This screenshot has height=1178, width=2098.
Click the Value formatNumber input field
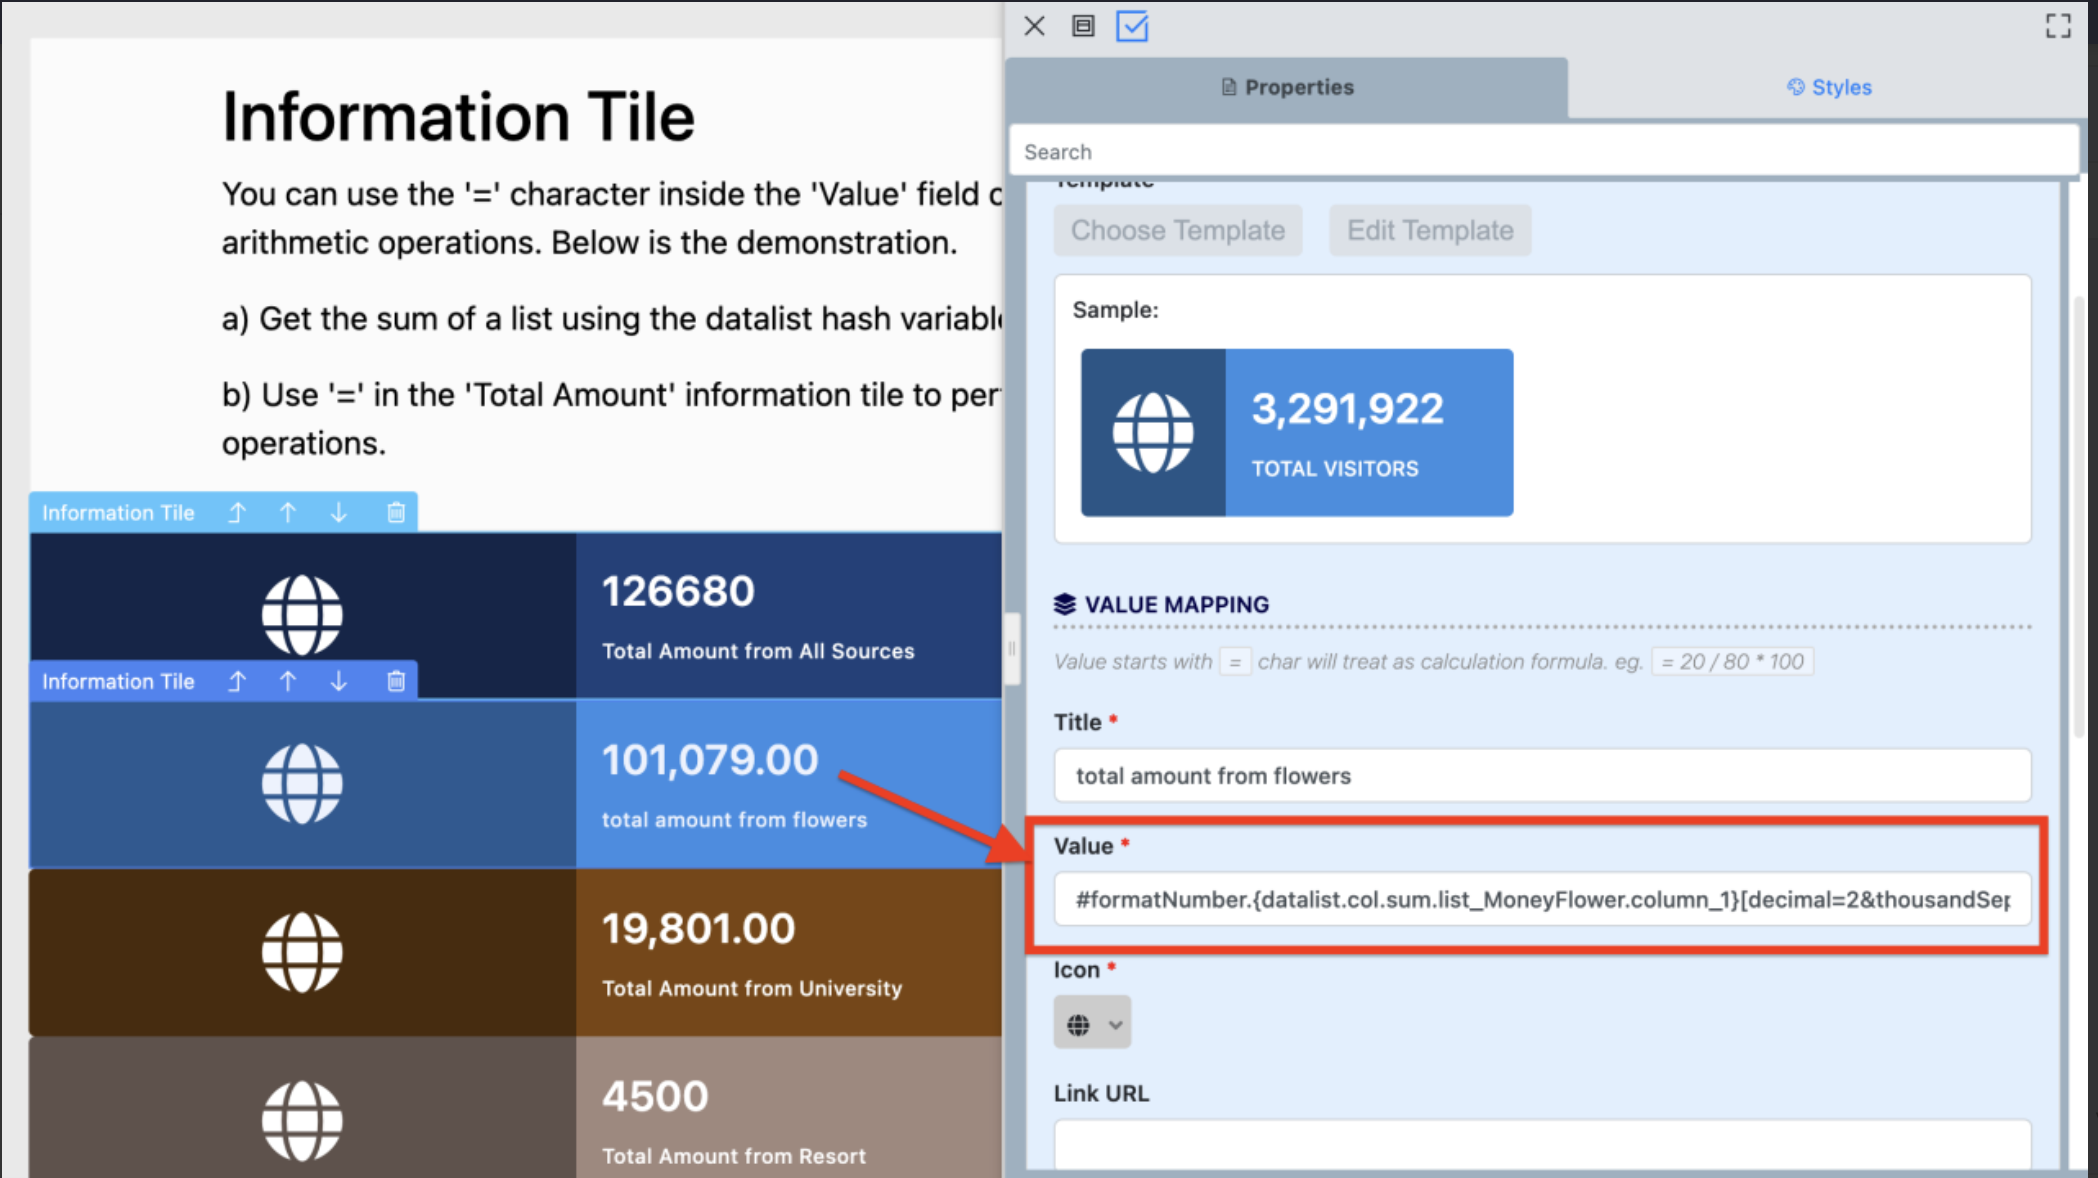(x=1542, y=899)
